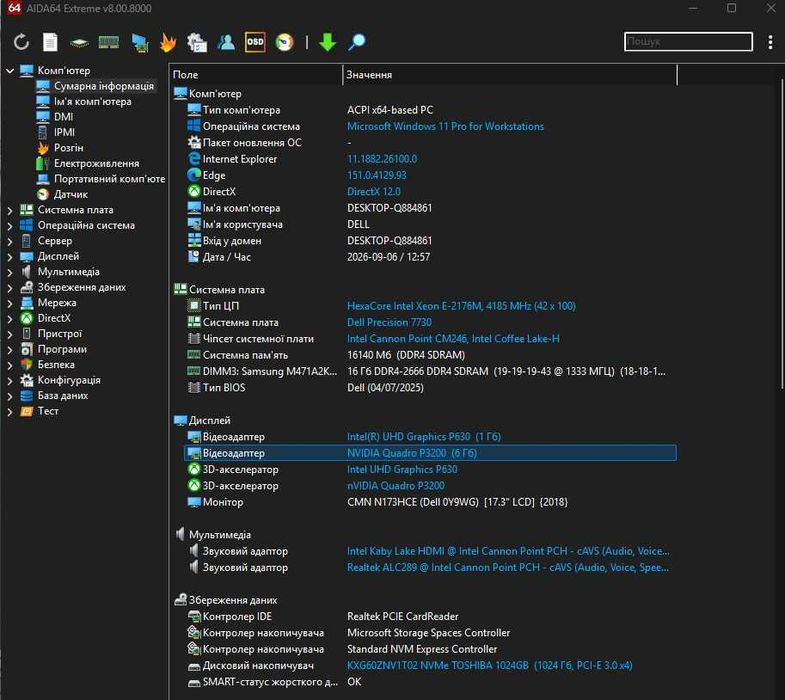Click the user/support toolbar icon
Viewport: 785px width, 700px height.
click(226, 42)
